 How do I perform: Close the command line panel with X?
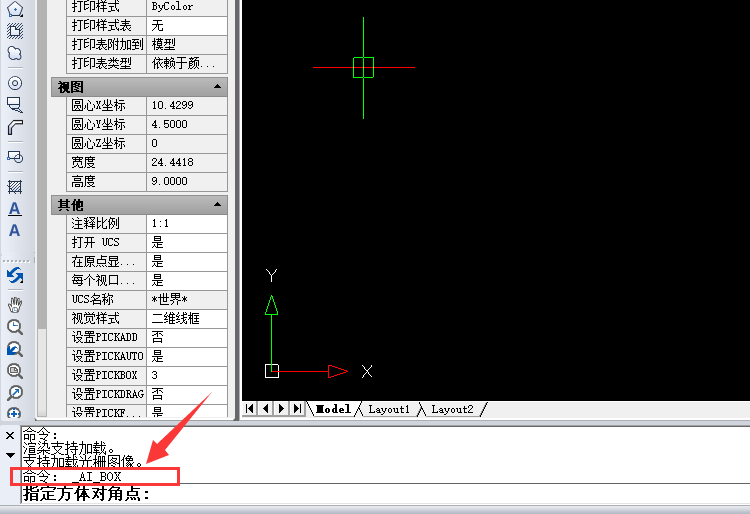tap(10, 436)
